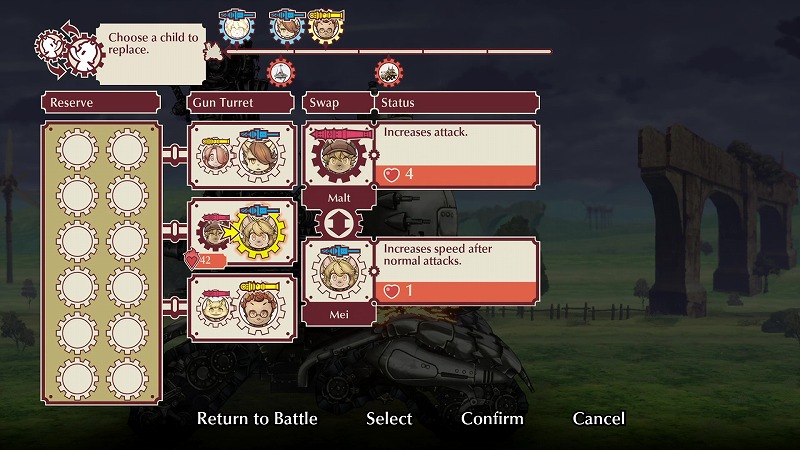This screenshot has width=800, height=450.
Task: Open the Reserve column header
Action: coord(101,103)
